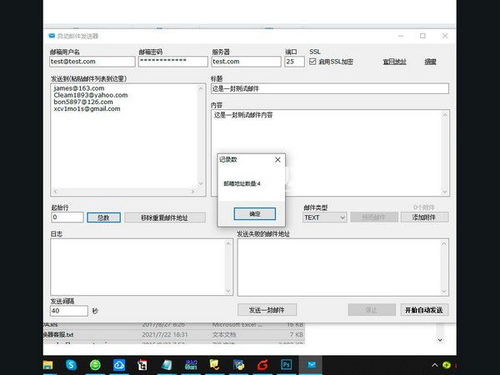This screenshot has width=500, height=375.
Task: Open Skype from the taskbar
Action: point(71,365)
